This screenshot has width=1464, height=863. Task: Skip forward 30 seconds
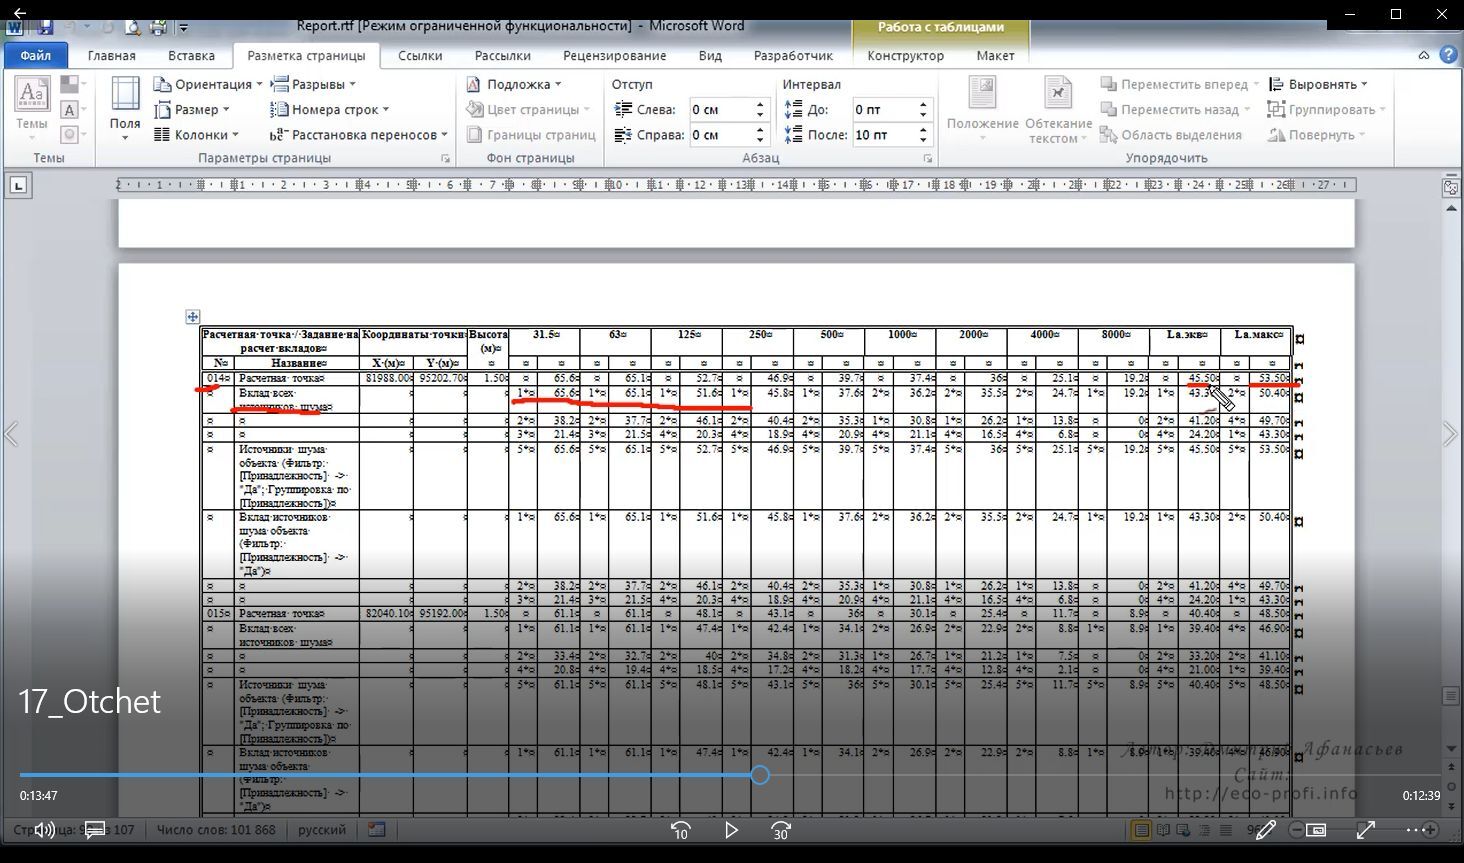click(781, 830)
